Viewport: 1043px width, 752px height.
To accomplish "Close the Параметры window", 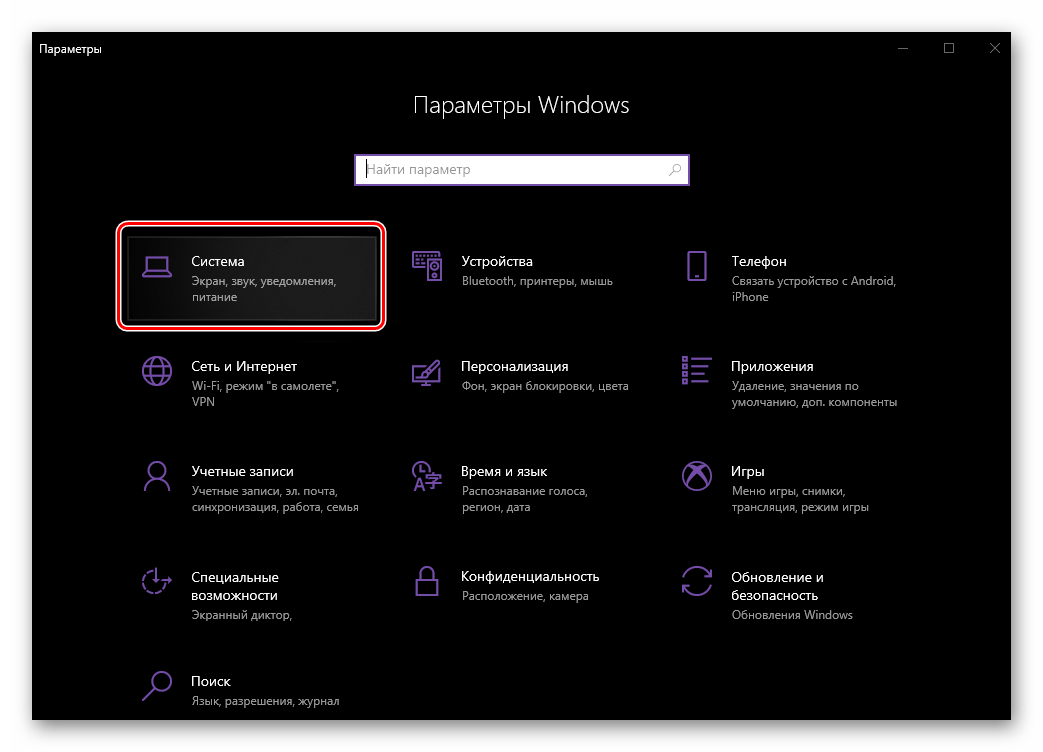I will point(994,49).
